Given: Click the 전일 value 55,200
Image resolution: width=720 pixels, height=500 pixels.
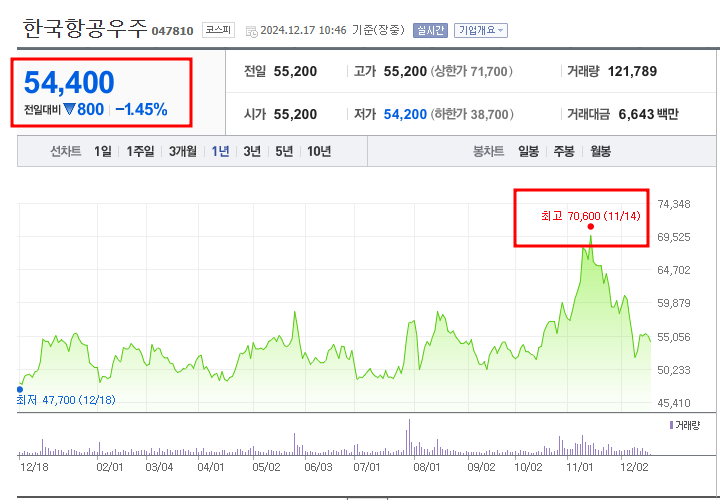Looking at the screenshot, I should pyautogui.click(x=295, y=71).
